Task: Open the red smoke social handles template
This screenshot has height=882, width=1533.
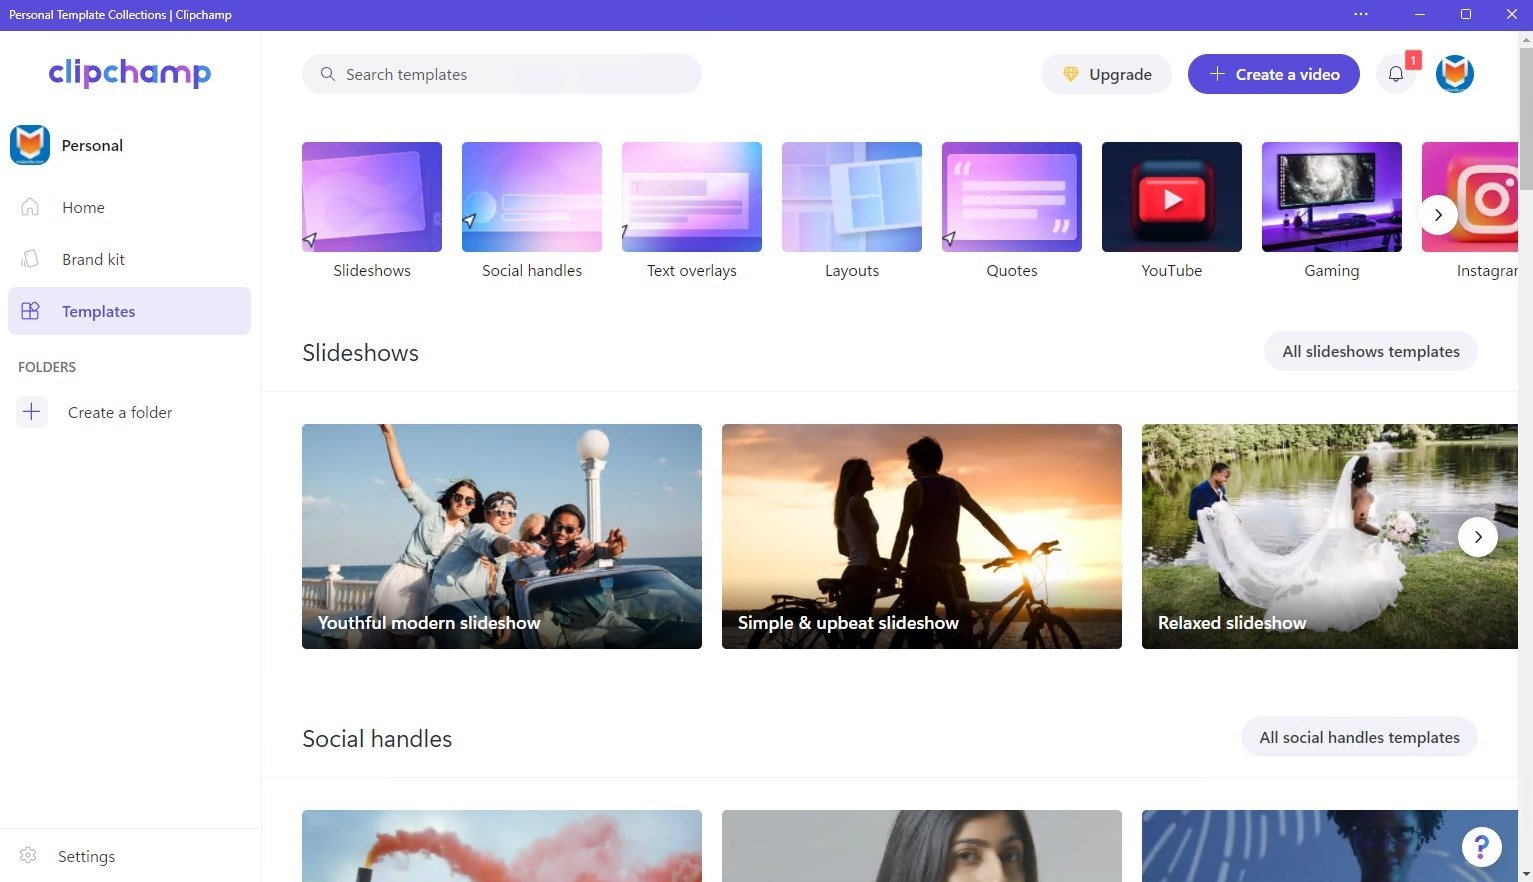Action: click(502, 846)
